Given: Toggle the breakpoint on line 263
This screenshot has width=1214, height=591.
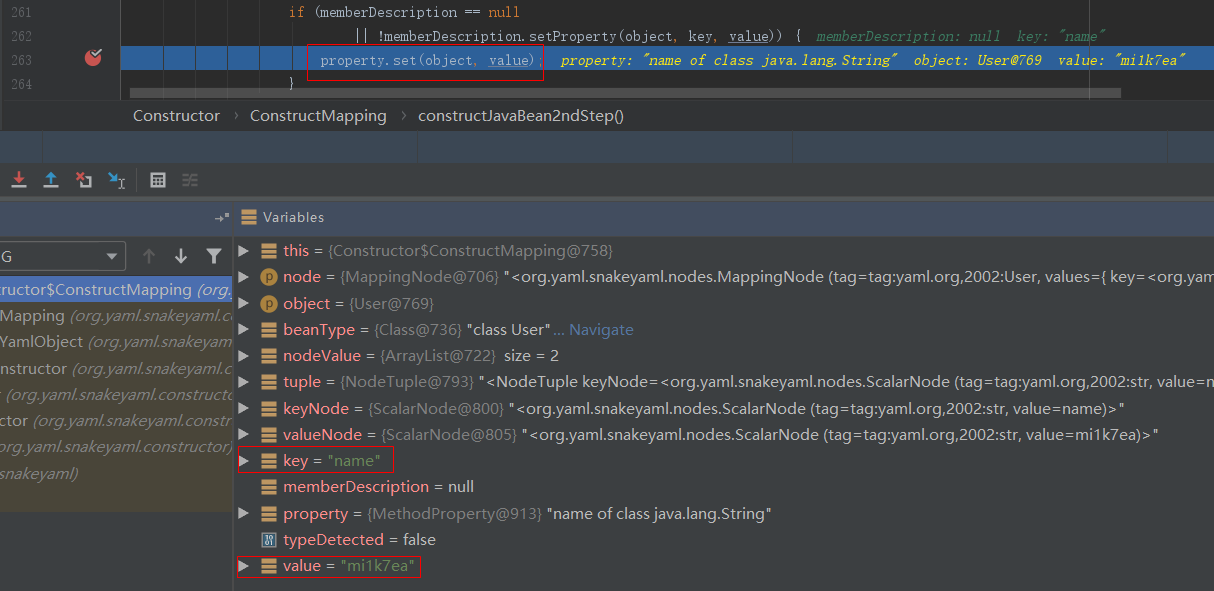Looking at the screenshot, I should (93, 58).
